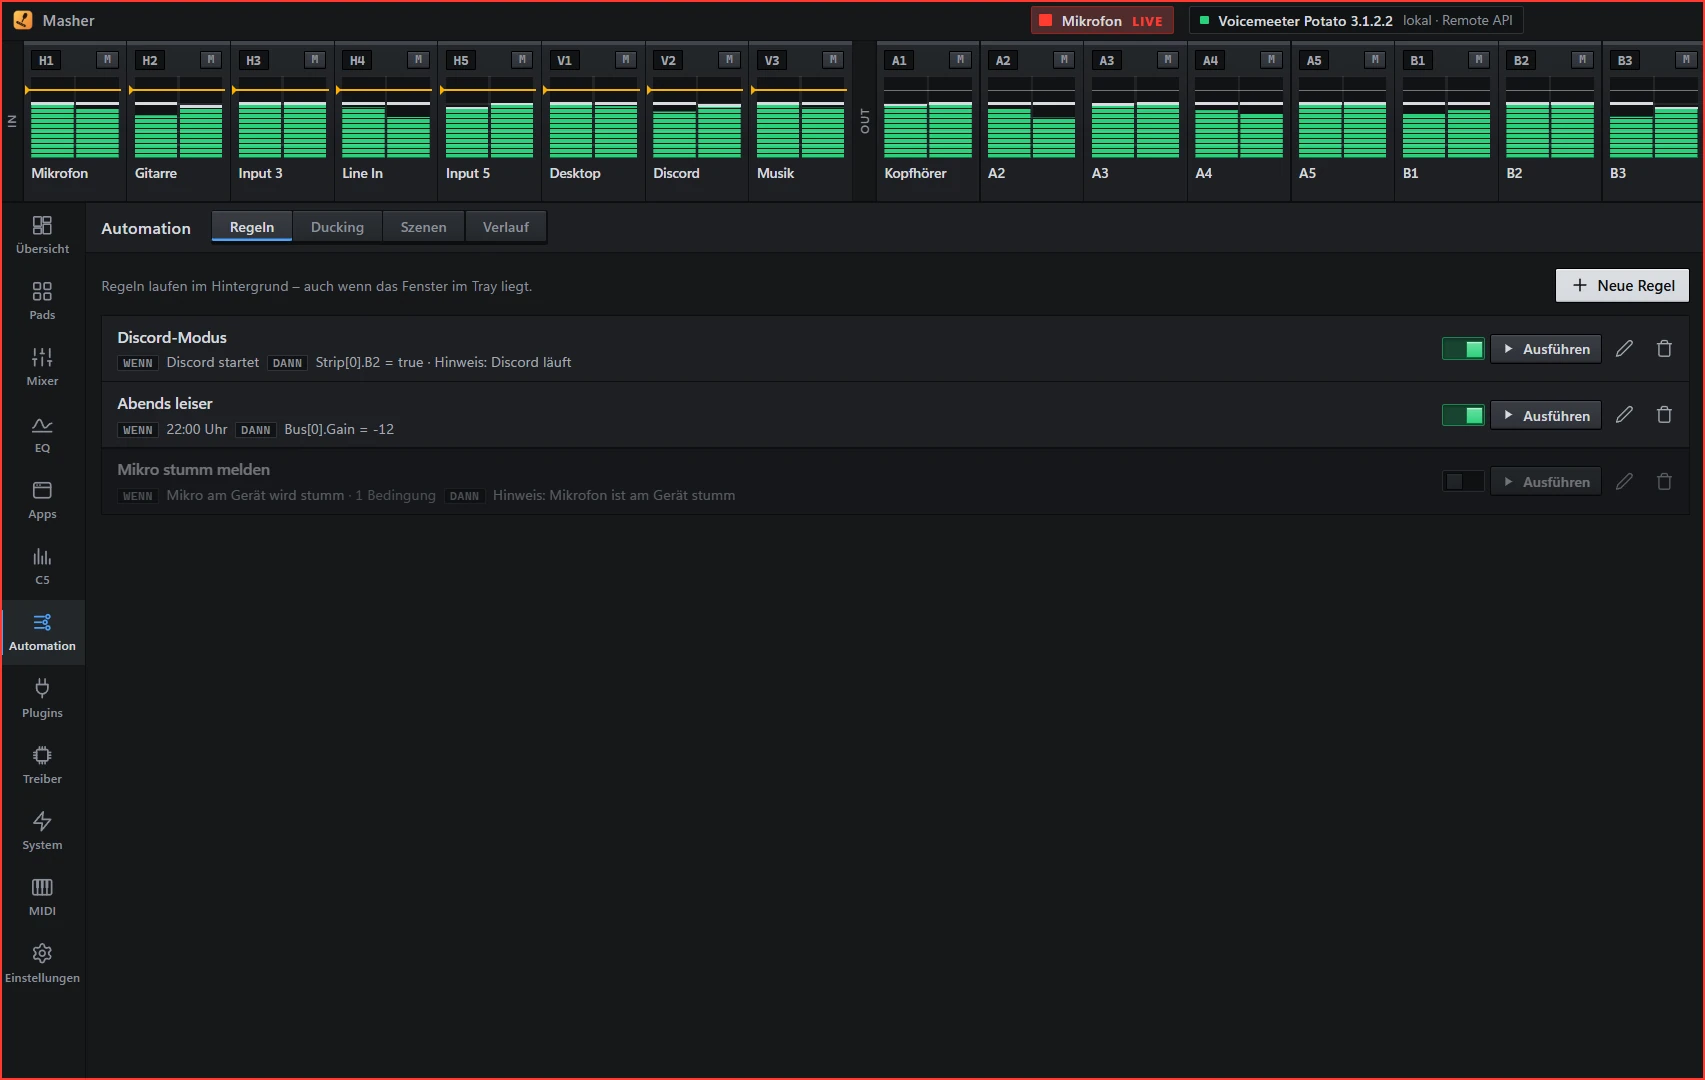Click the Masher app logo icon
Viewport: 1705px width, 1080px height.
pyautogui.click(x=23, y=20)
